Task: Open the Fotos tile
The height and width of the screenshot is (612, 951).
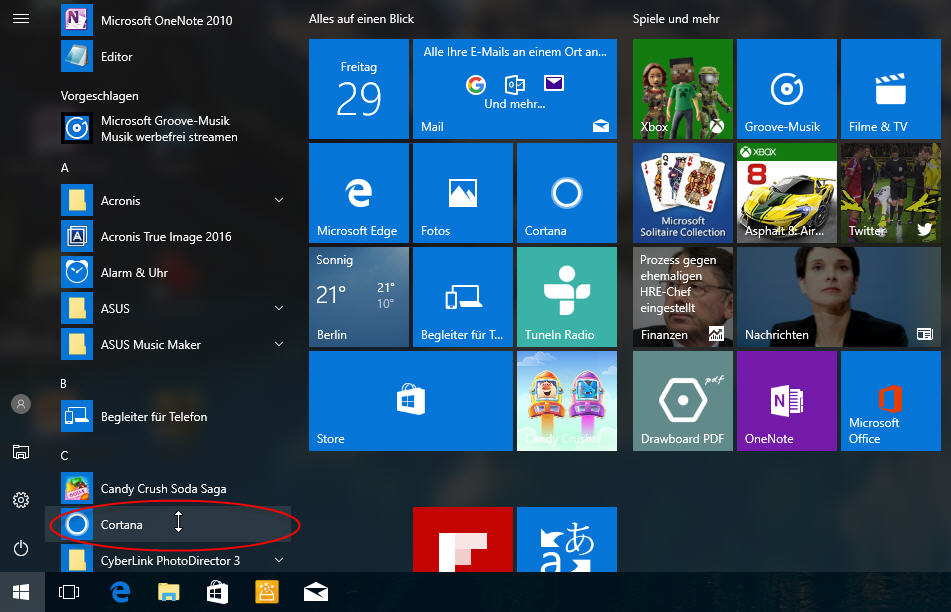Action: pyautogui.click(x=463, y=193)
